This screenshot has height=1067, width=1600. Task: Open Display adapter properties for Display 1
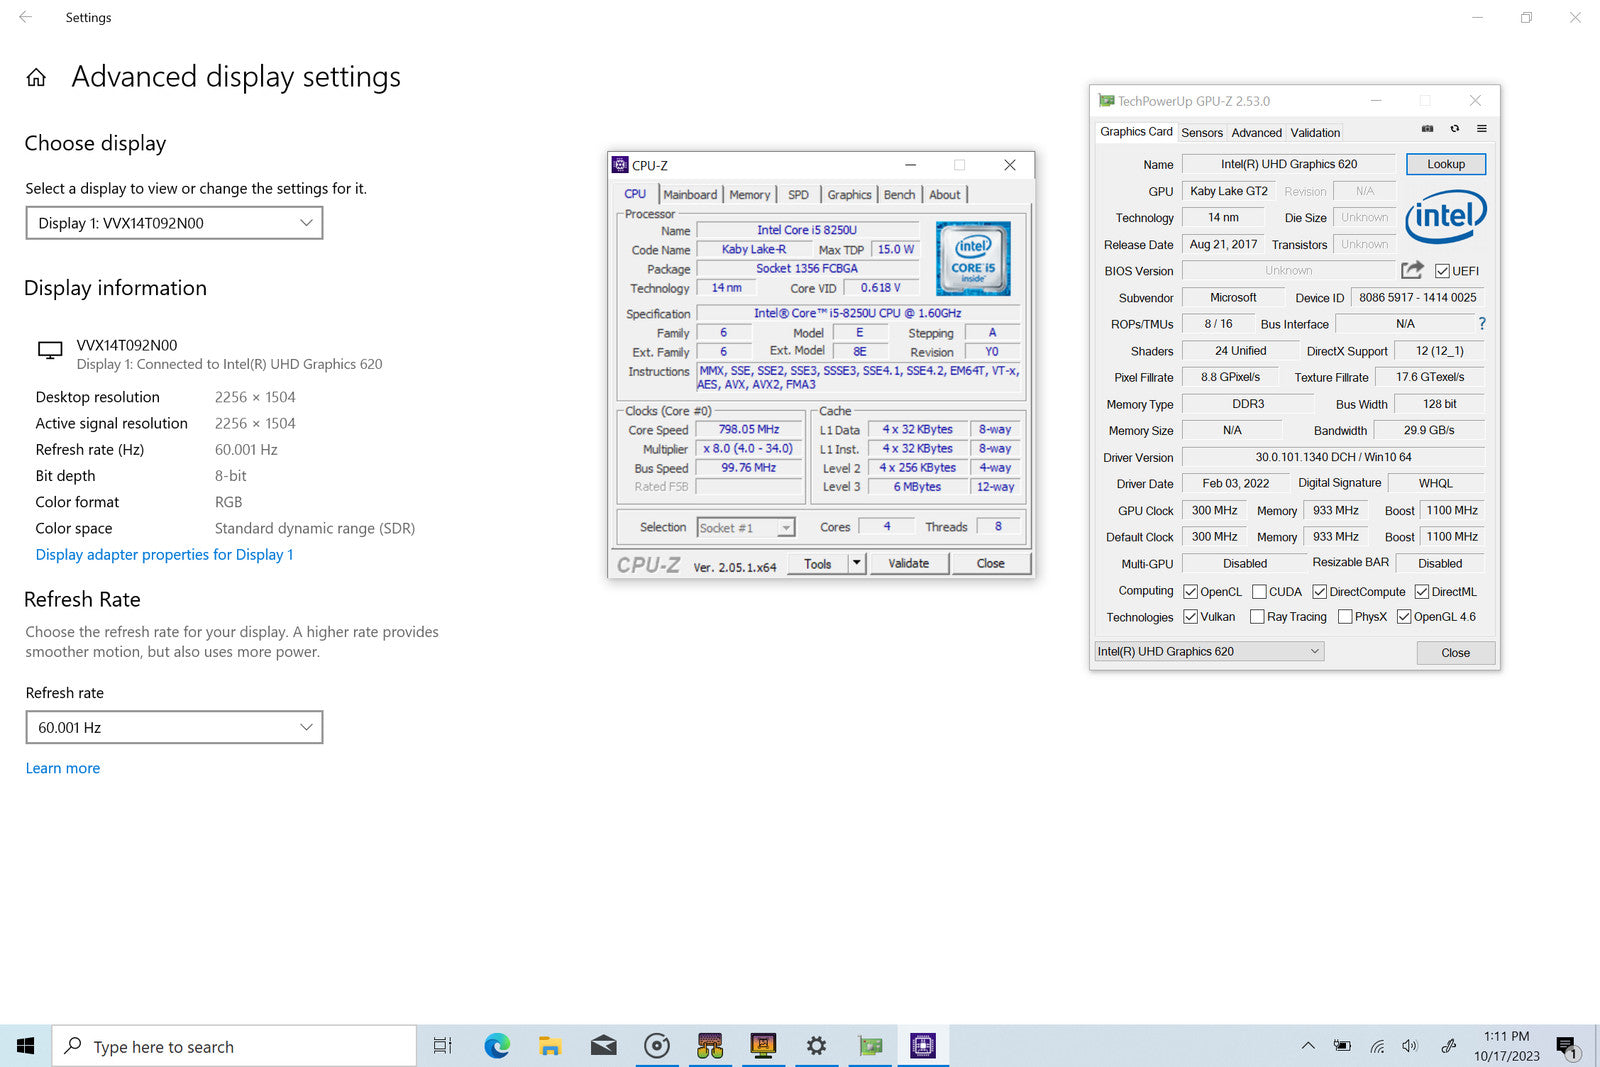165,555
